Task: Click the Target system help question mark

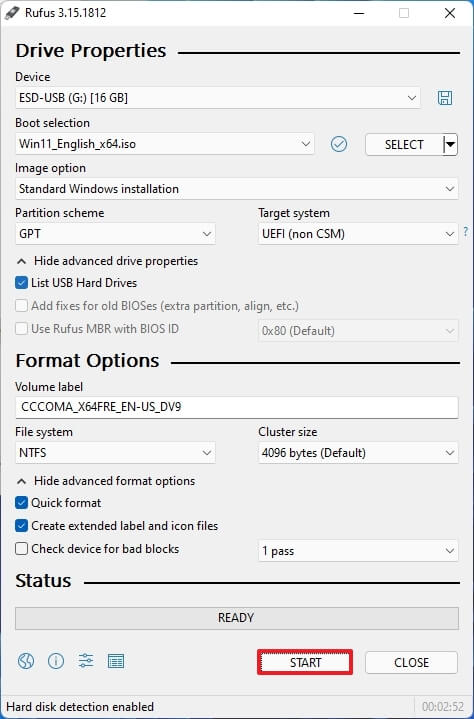Action: tap(466, 232)
